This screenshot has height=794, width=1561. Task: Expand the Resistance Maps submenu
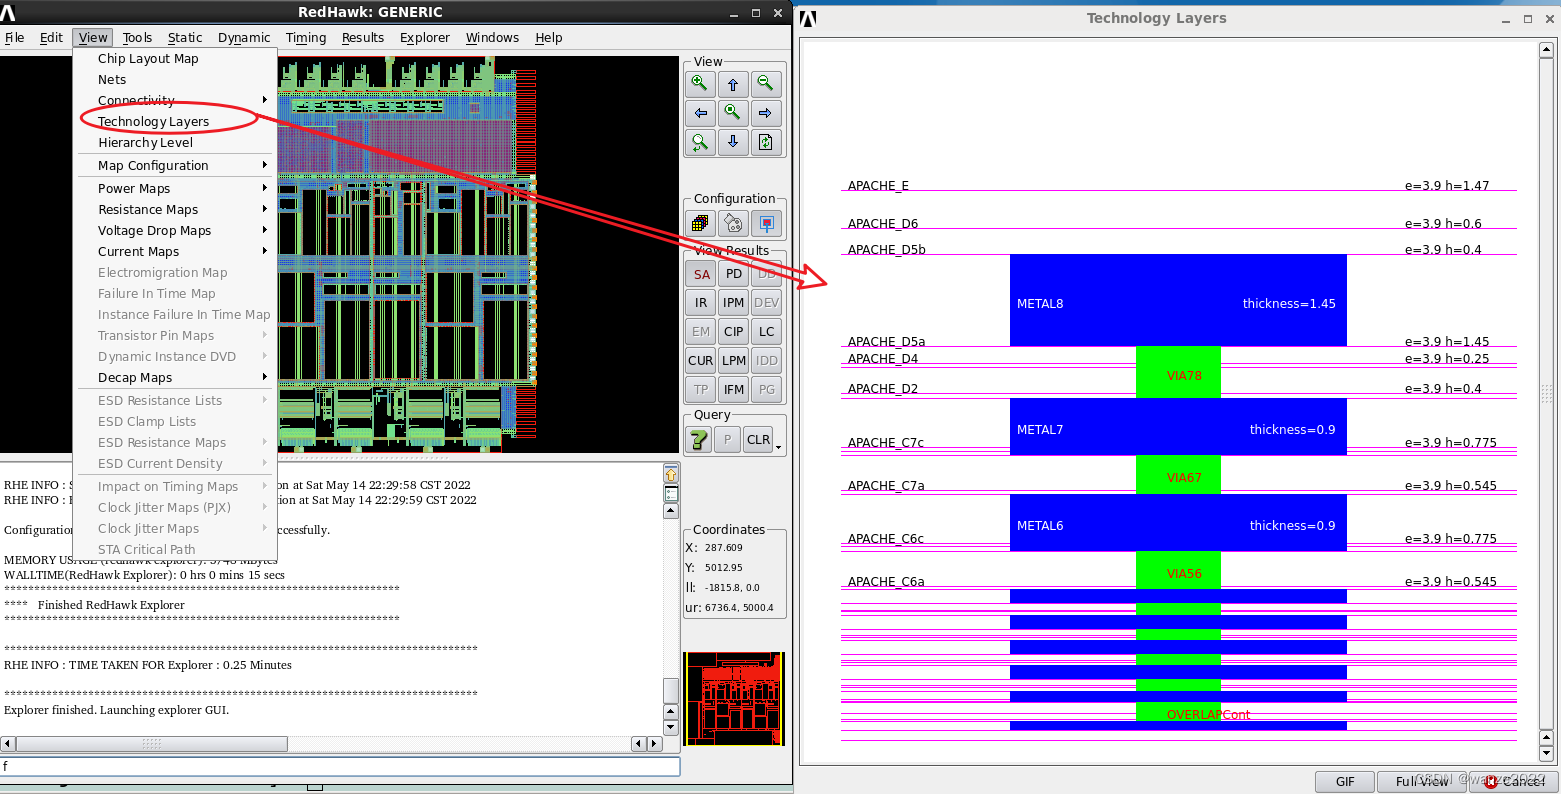(x=175, y=209)
